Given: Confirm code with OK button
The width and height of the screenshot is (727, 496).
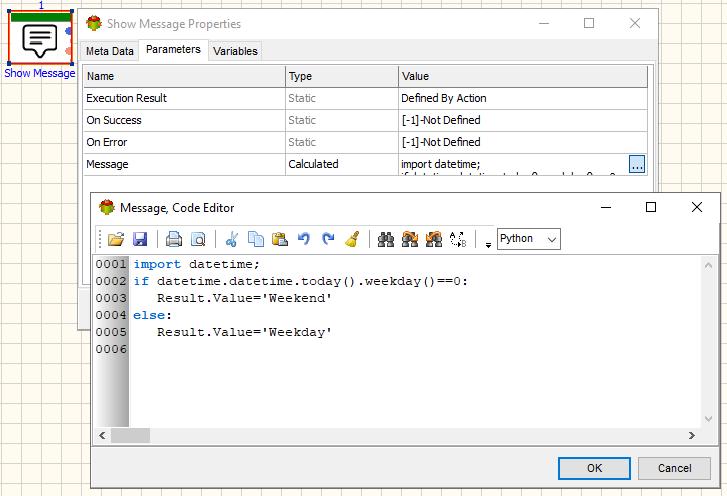Looking at the screenshot, I should point(594,468).
